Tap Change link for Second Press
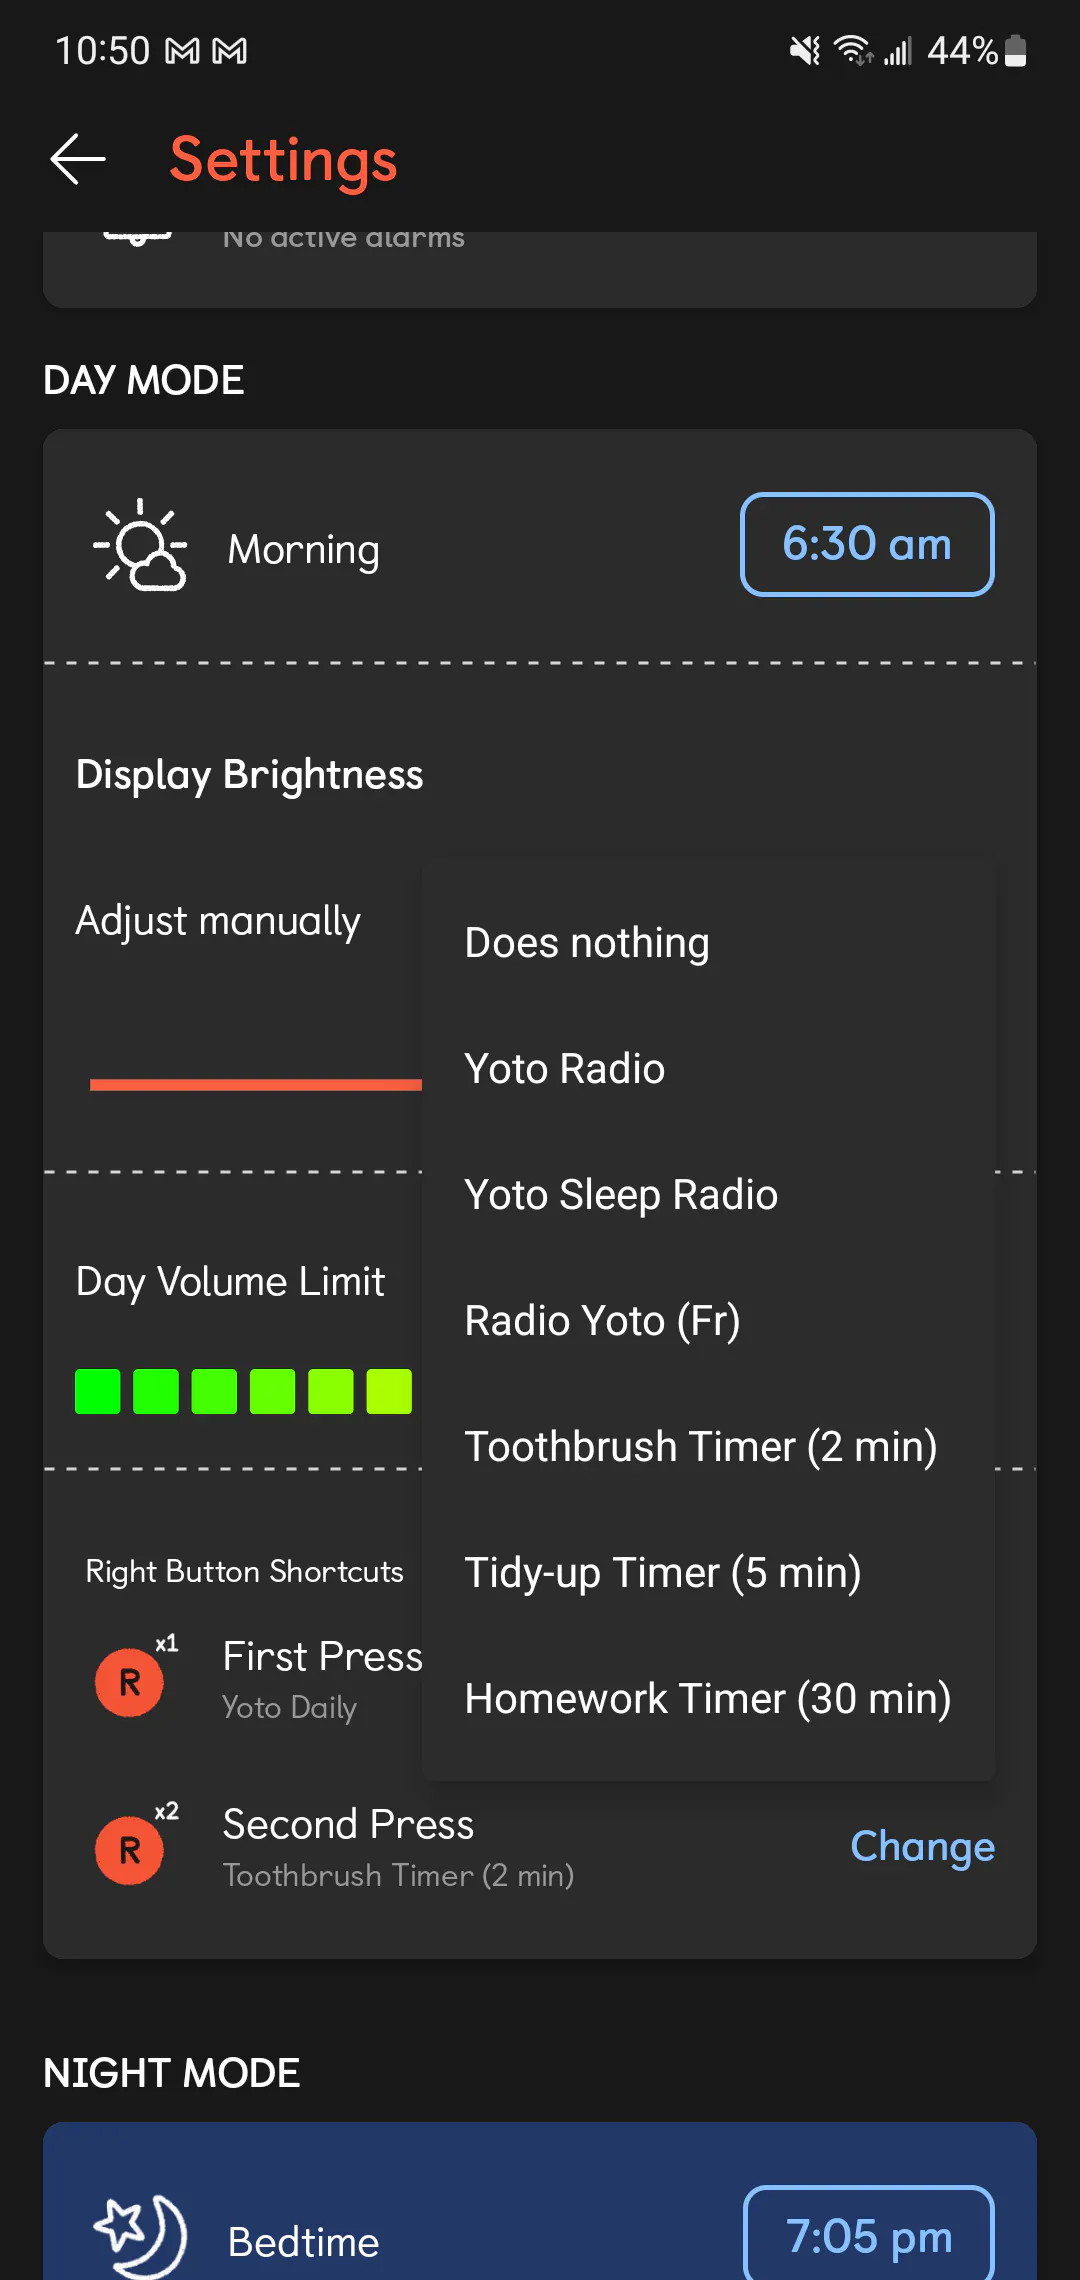1080x2280 pixels. pos(922,1846)
